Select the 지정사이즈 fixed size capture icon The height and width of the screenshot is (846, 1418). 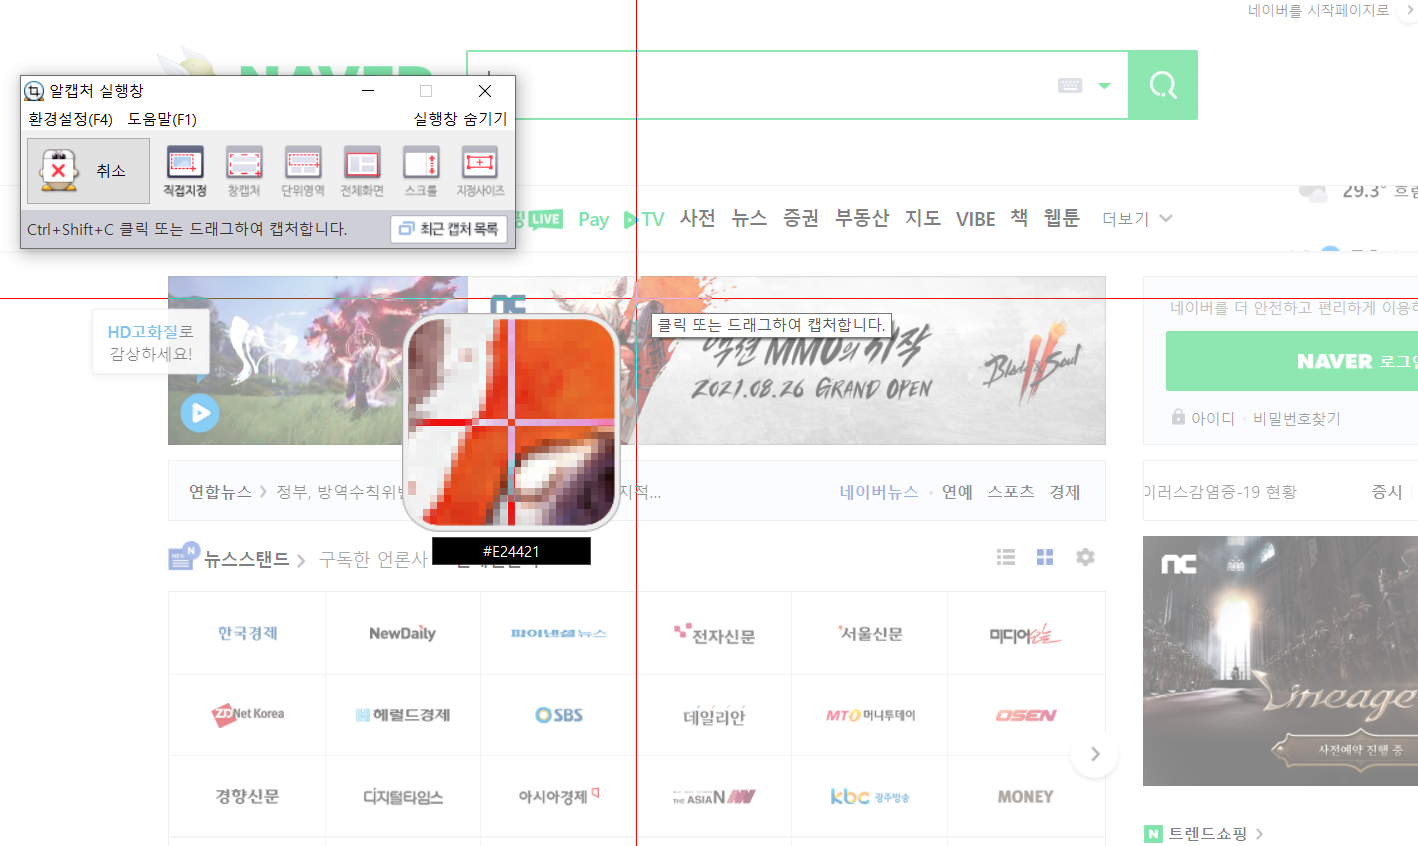480,171
